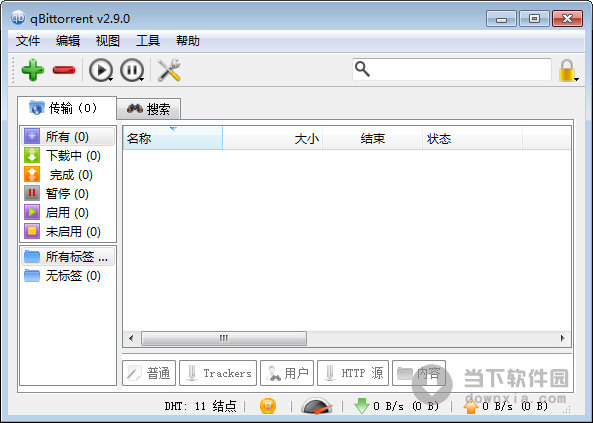Viewport: 593px width, 423px height.
Task: Click the pause toolbar button
Action: 132,70
